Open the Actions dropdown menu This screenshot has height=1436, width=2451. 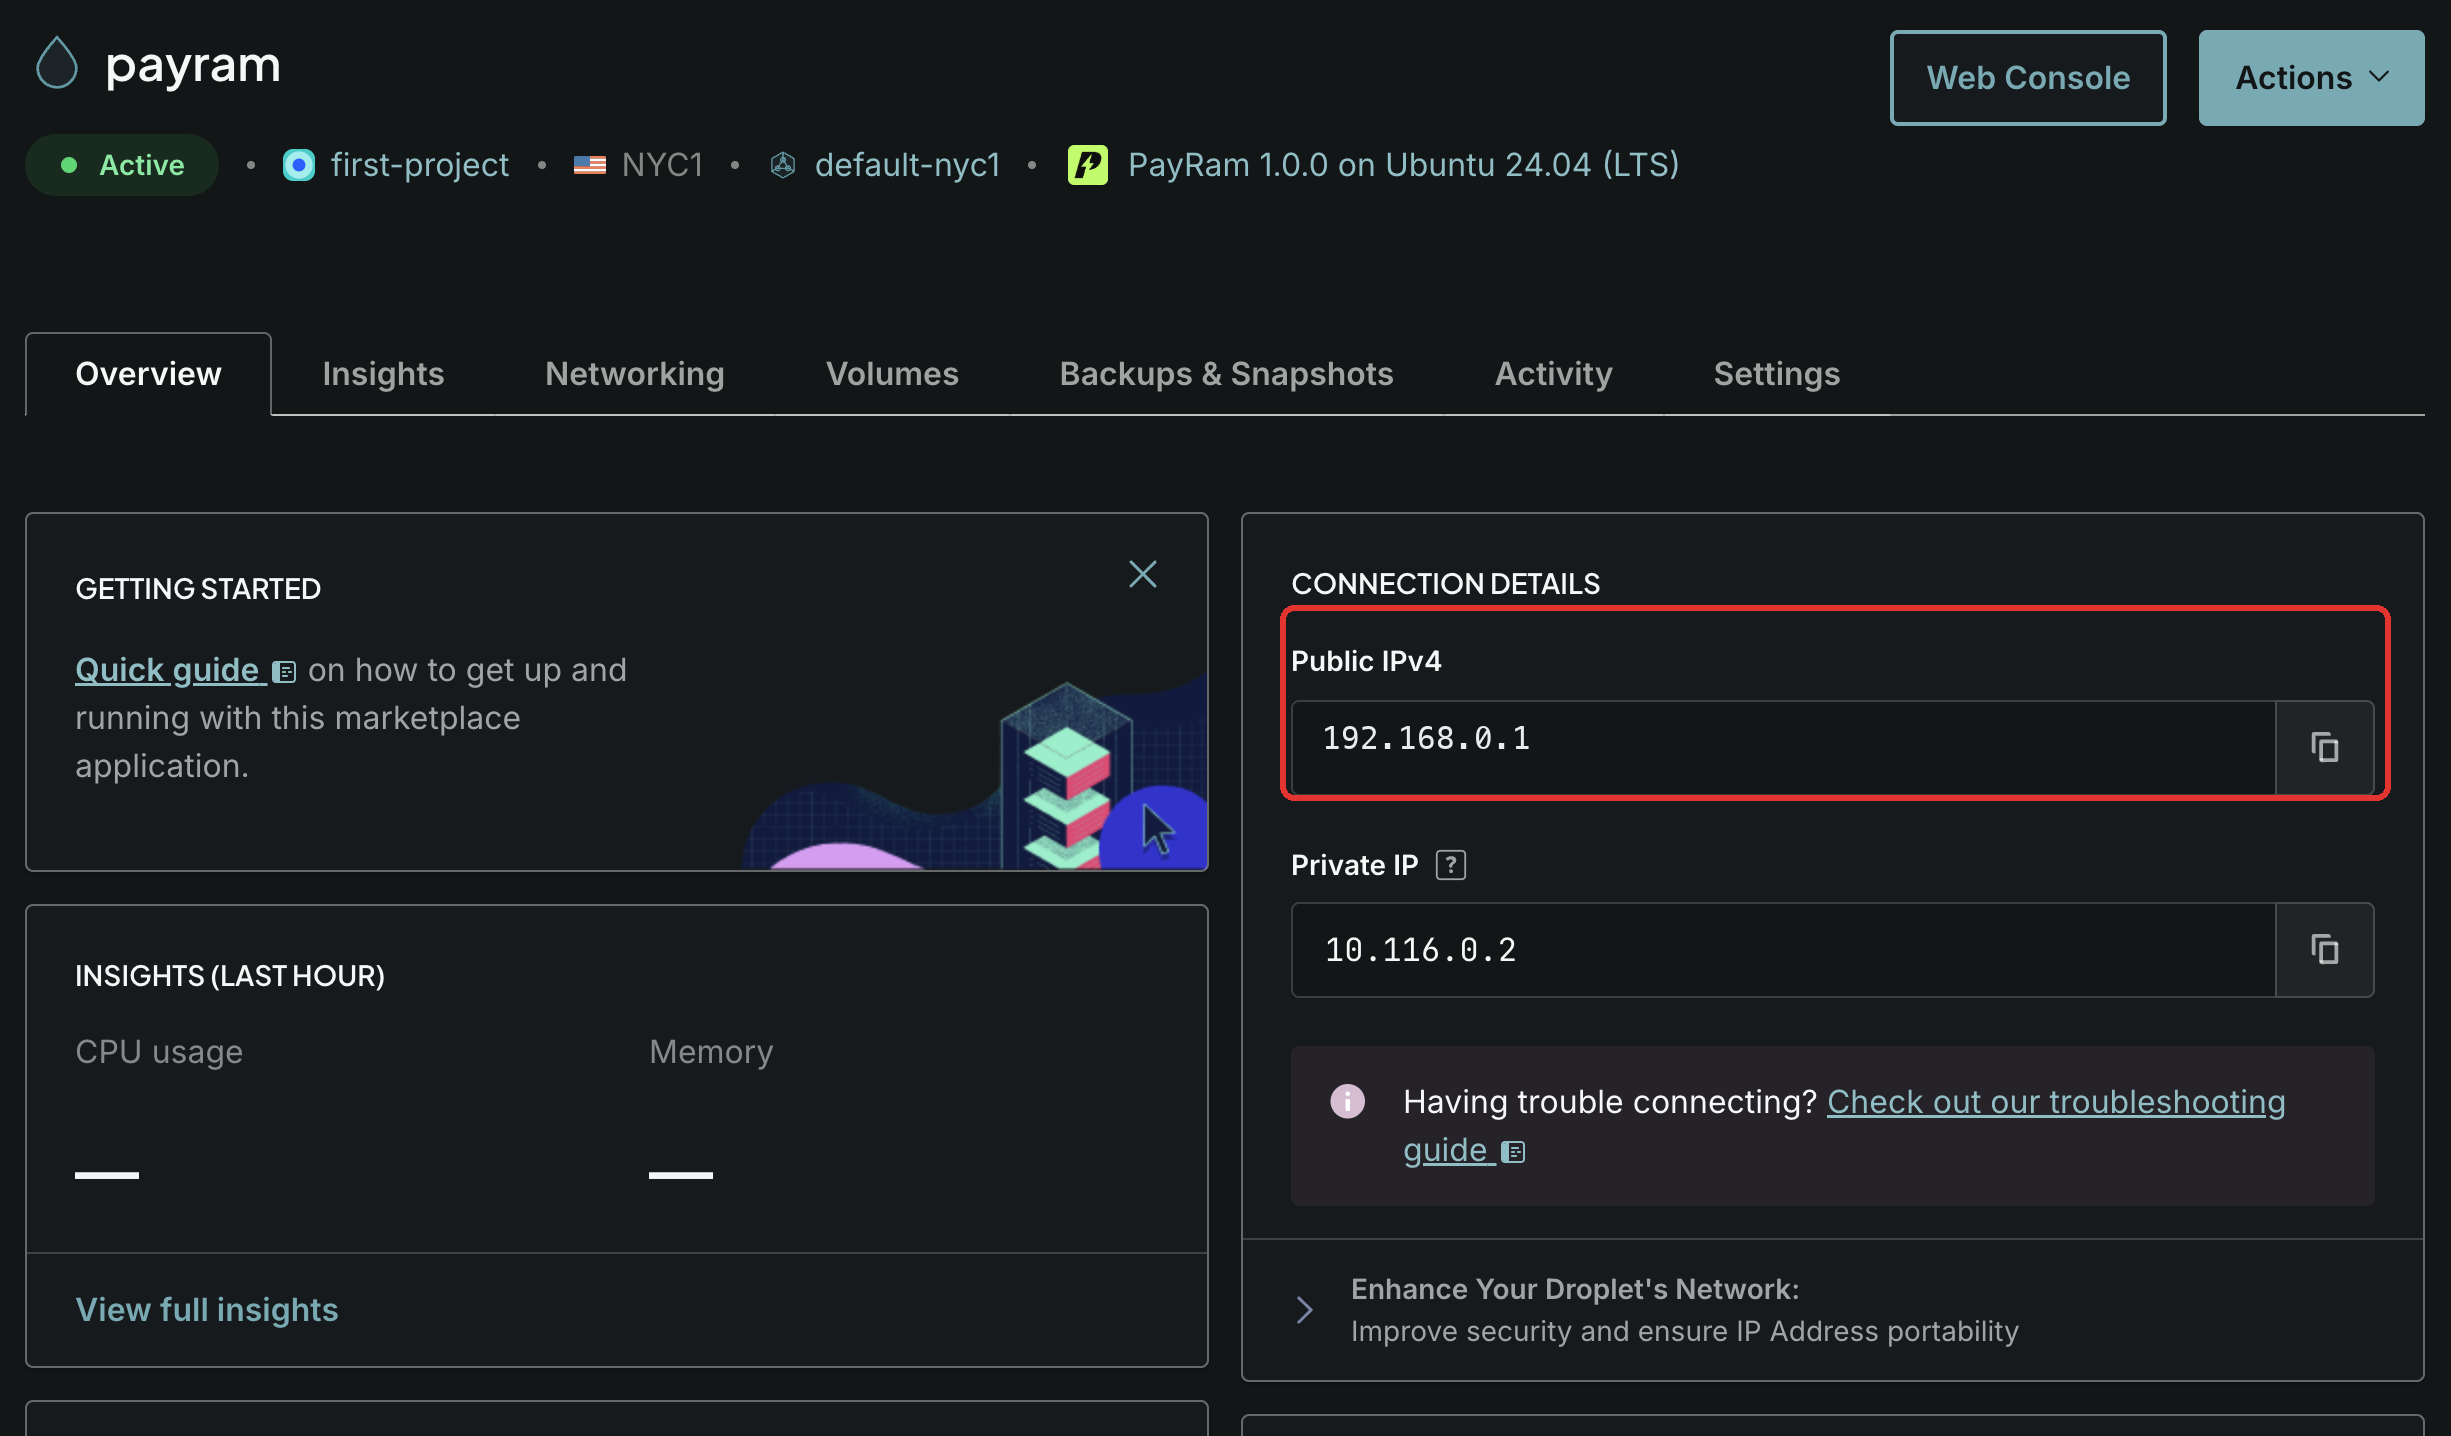tap(2311, 78)
